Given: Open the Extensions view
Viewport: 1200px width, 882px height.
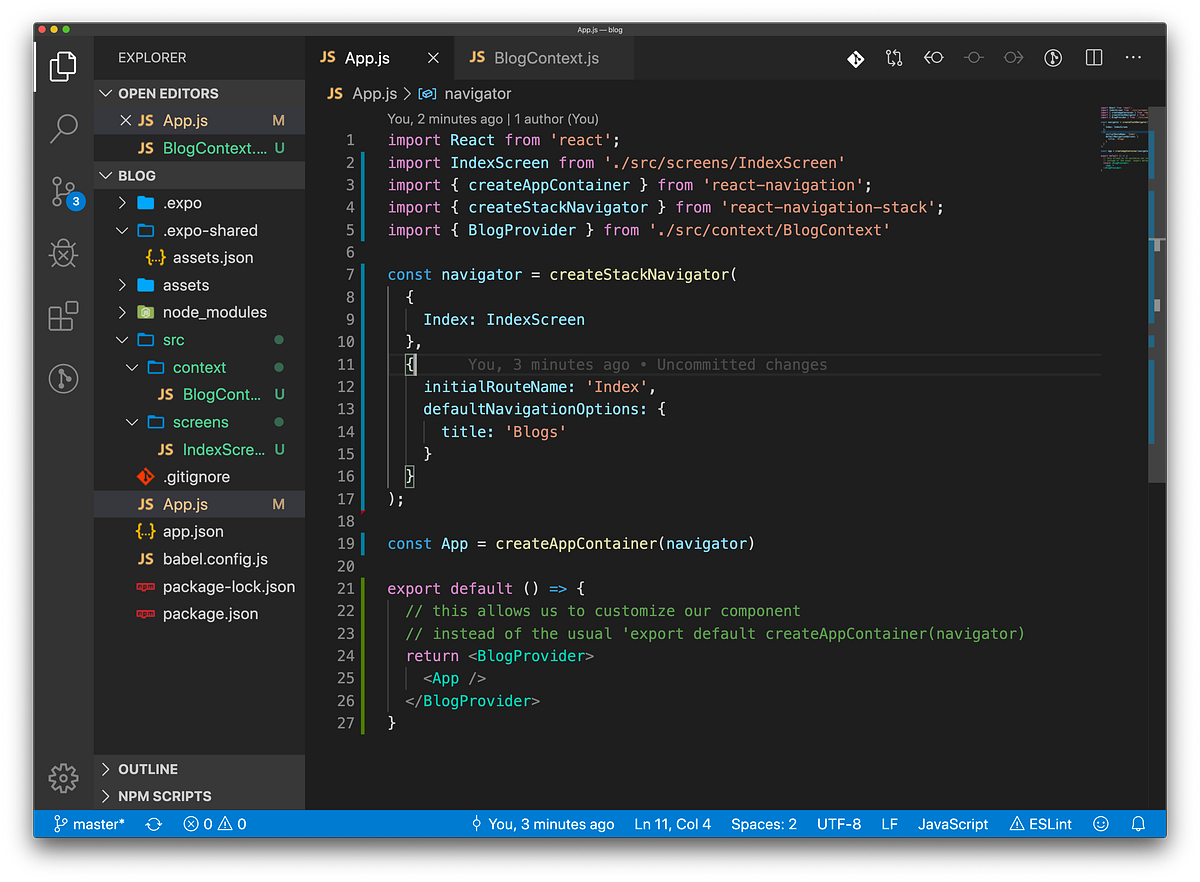Looking at the screenshot, I should click(x=64, y=316).
